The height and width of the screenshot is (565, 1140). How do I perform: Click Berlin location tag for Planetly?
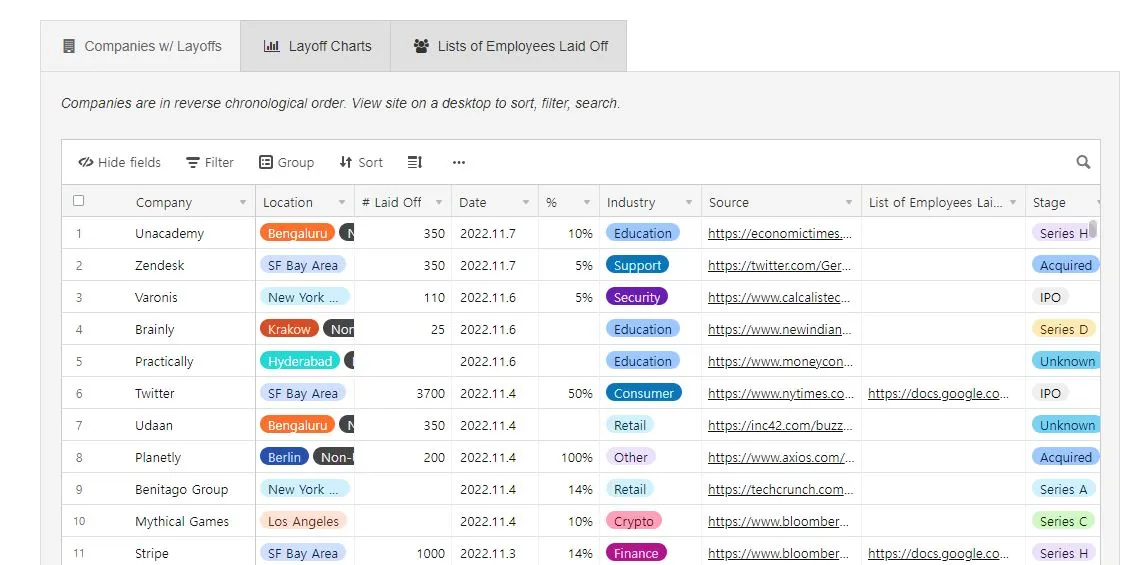click(x=284, y=457)
